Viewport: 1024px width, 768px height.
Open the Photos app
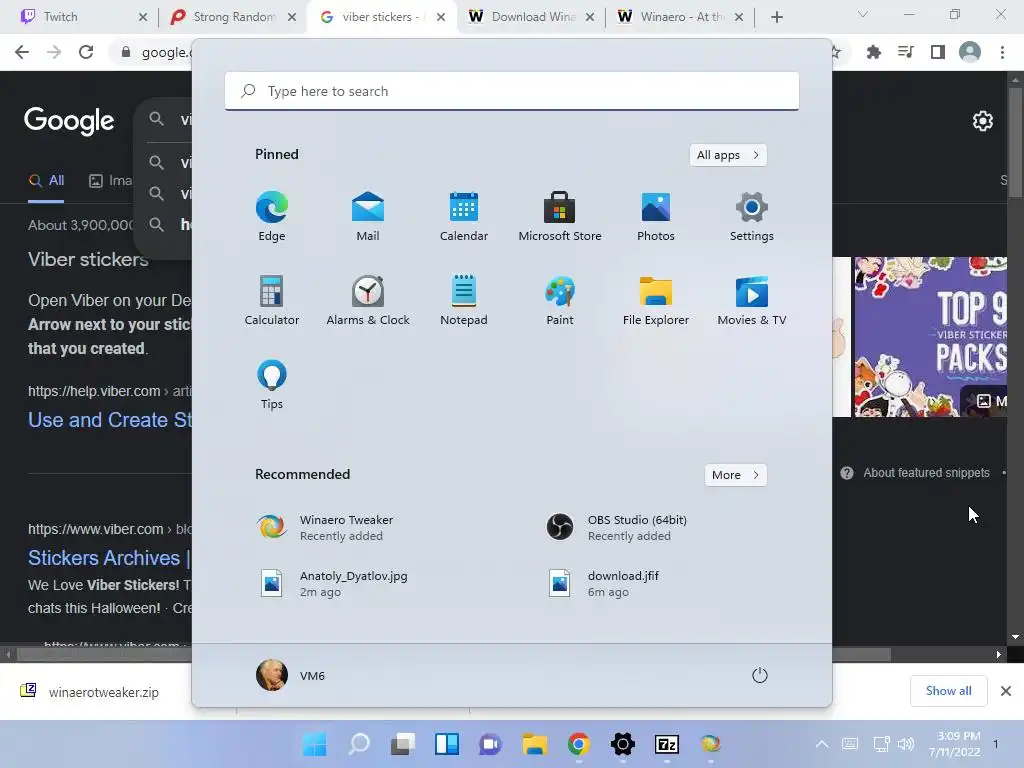coord(656,216)
